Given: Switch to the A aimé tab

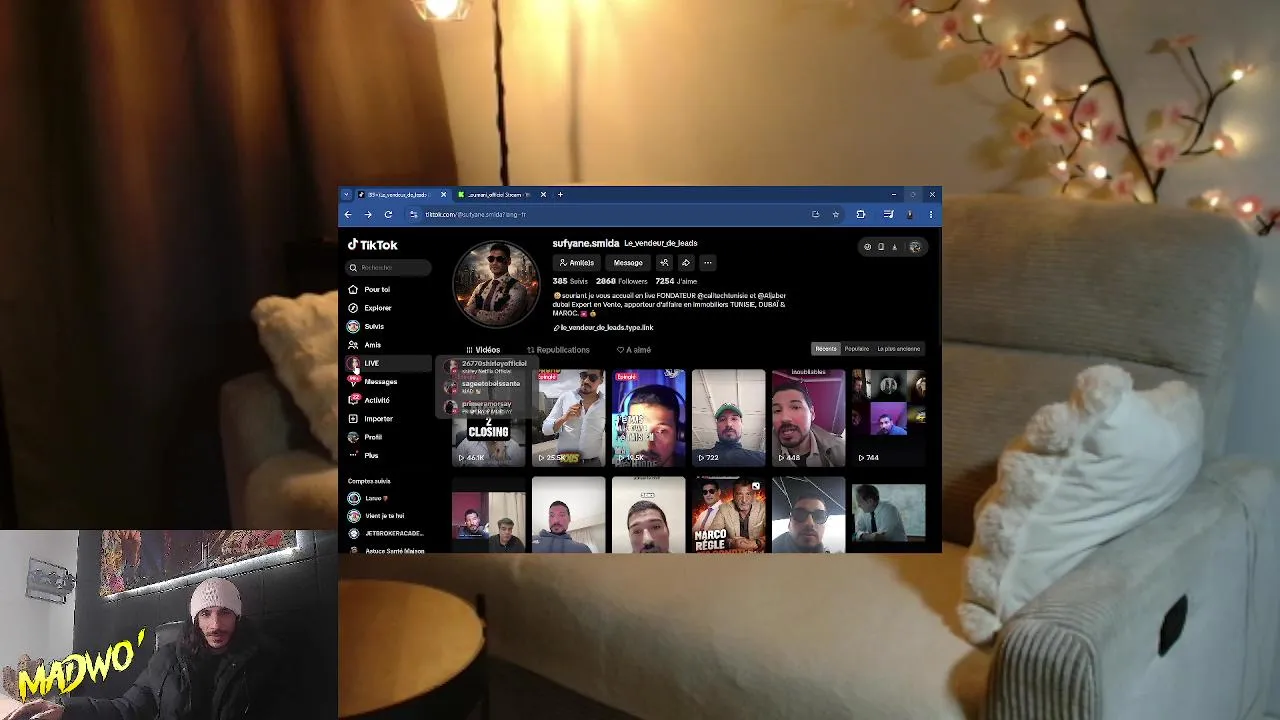Looking at the screenshot, I should click(634, 350).
